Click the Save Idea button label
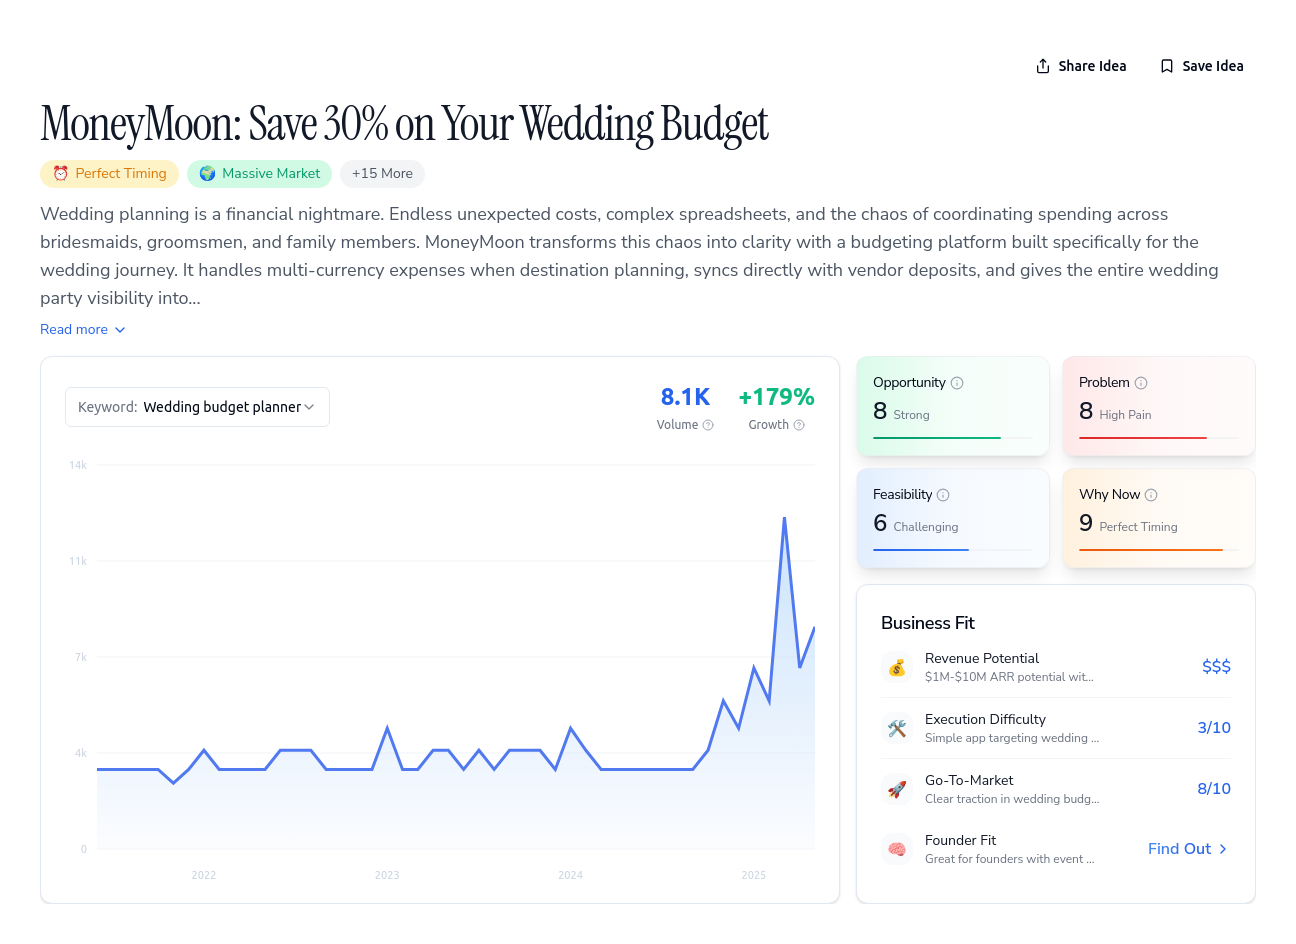Screen dimensions: 1296x944 (1213, 66)
